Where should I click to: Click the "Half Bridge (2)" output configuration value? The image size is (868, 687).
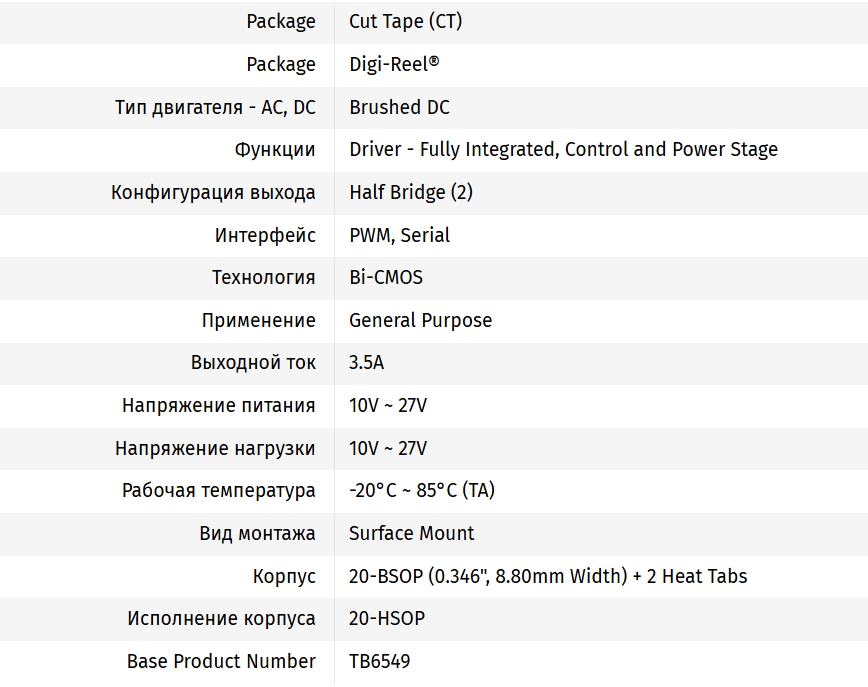tap(411, 192)
